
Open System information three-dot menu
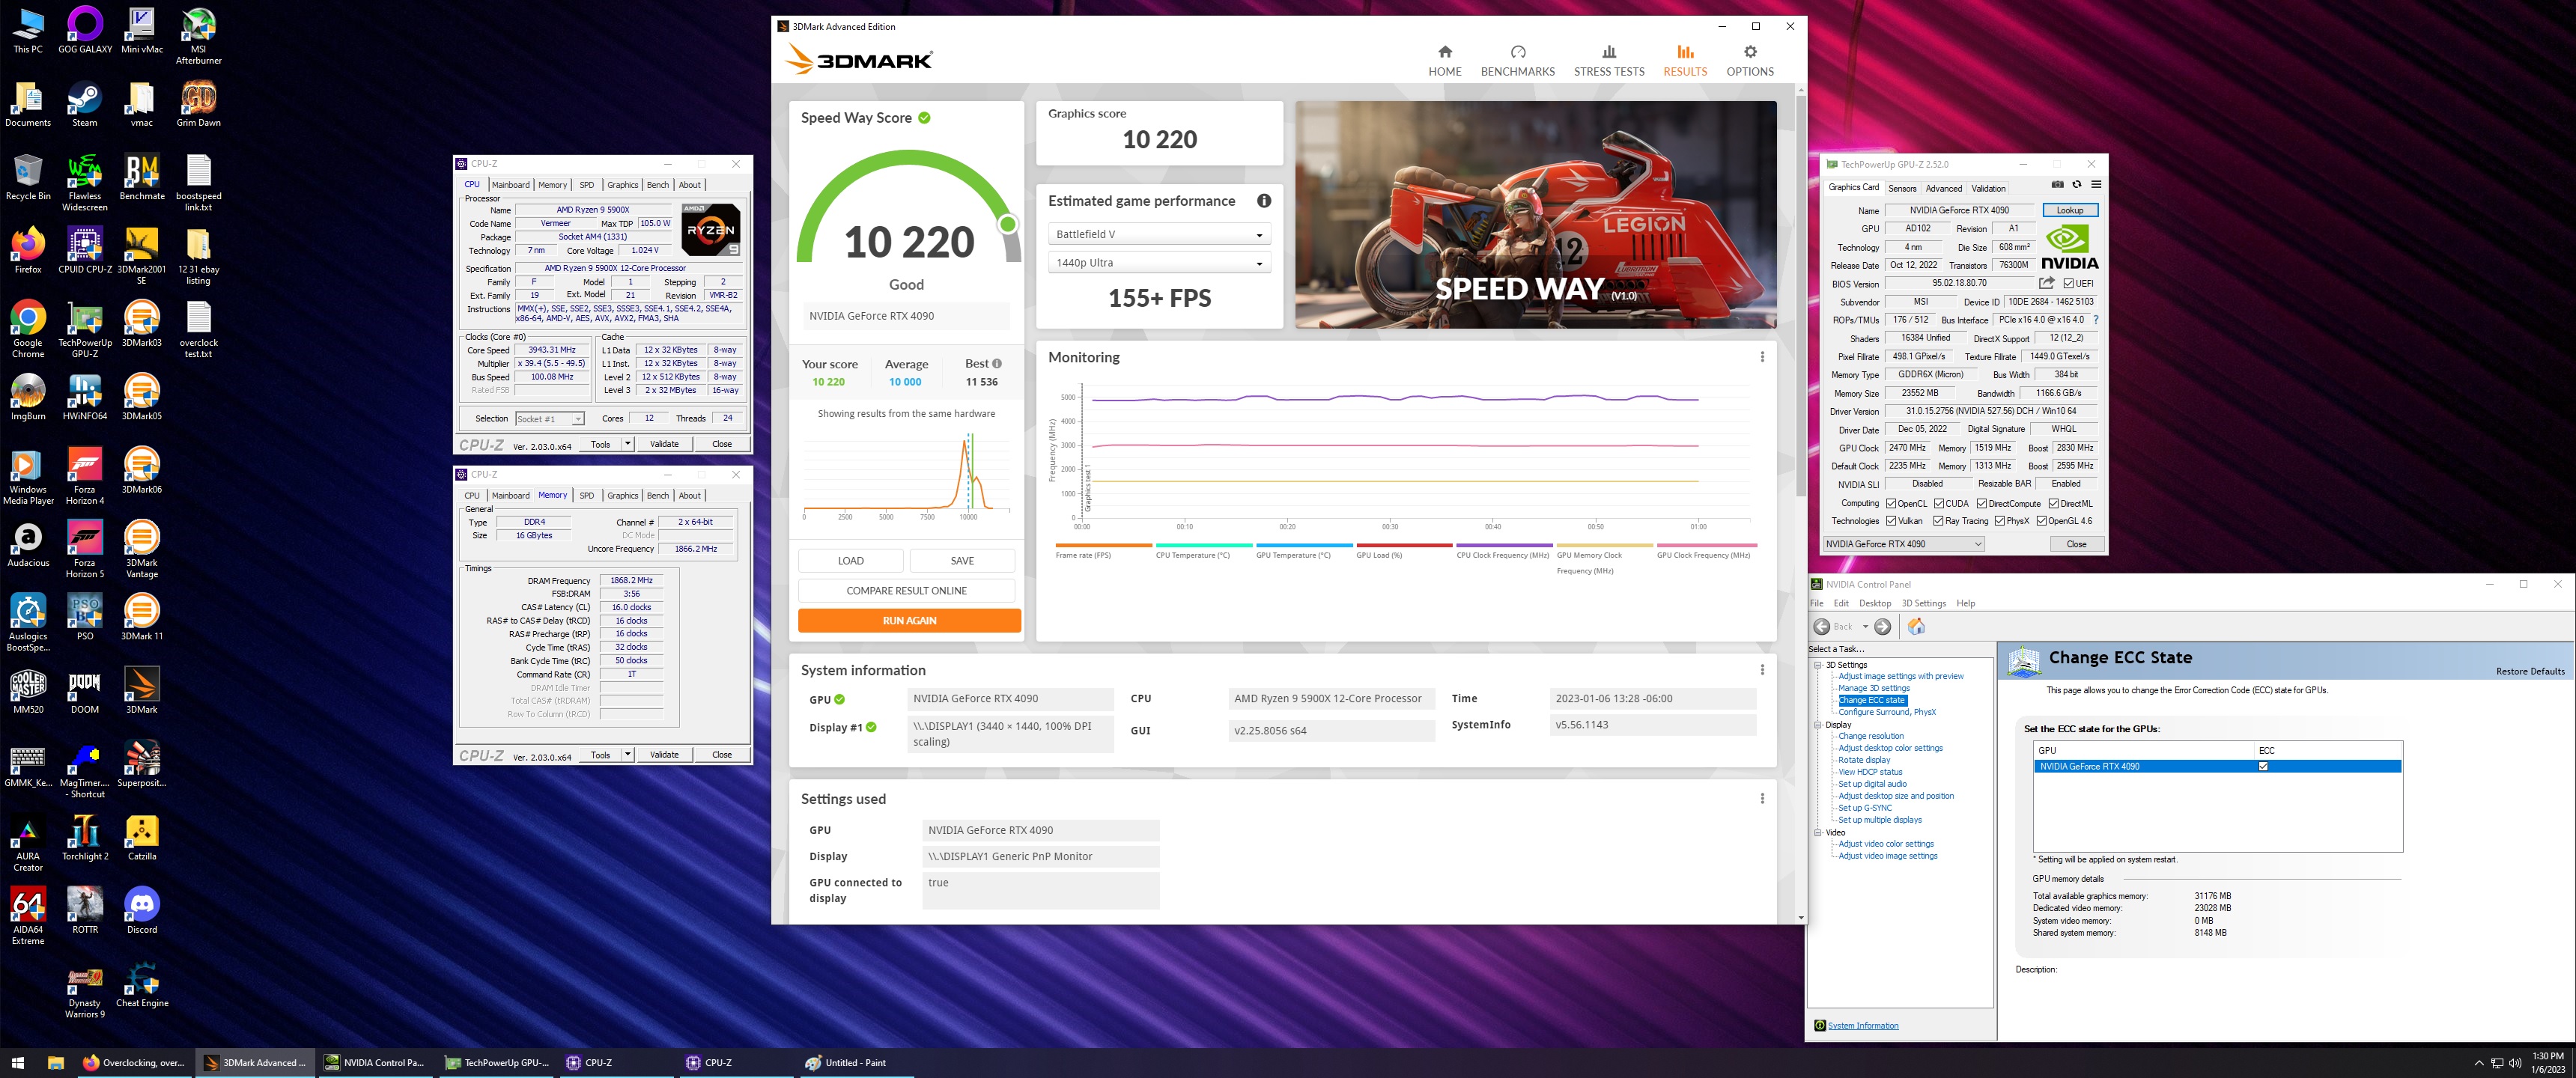click(x=1762, y=670)
